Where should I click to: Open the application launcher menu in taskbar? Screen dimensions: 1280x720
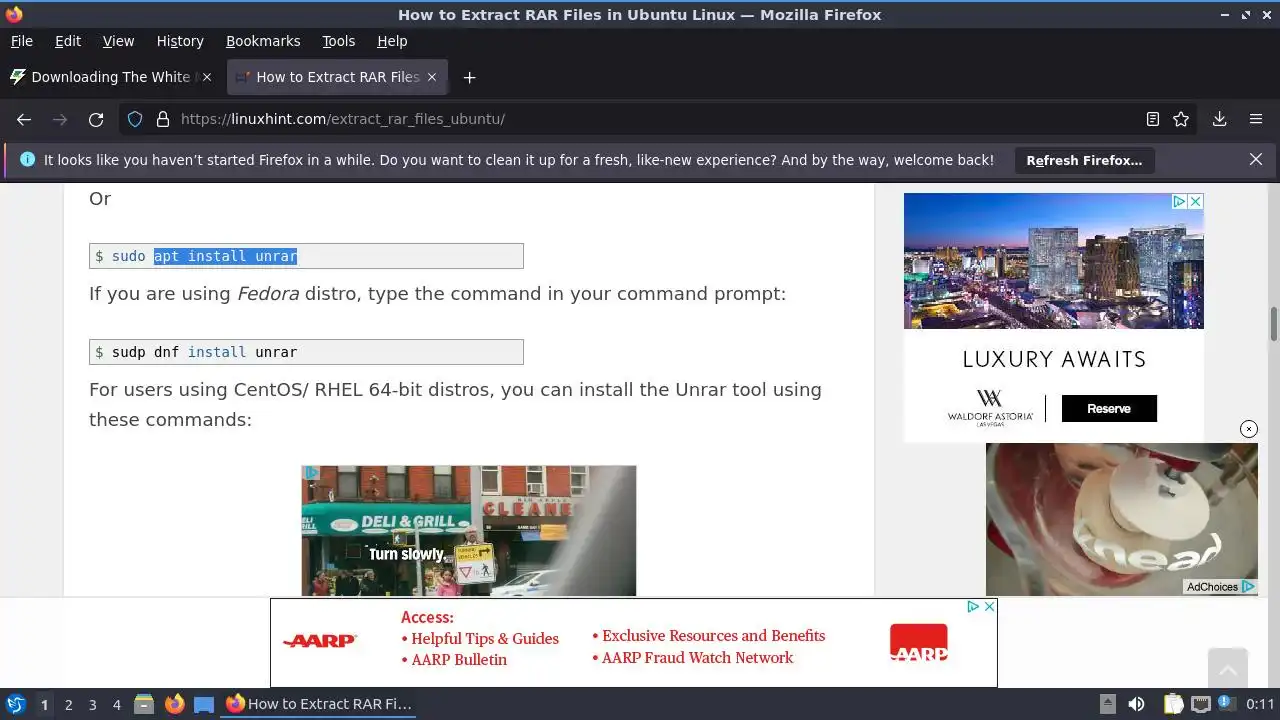pos(15,704)
